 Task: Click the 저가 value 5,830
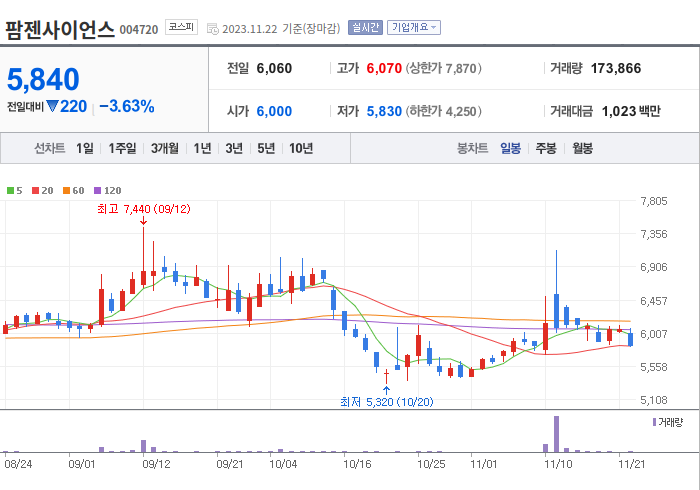click(384, 111)
